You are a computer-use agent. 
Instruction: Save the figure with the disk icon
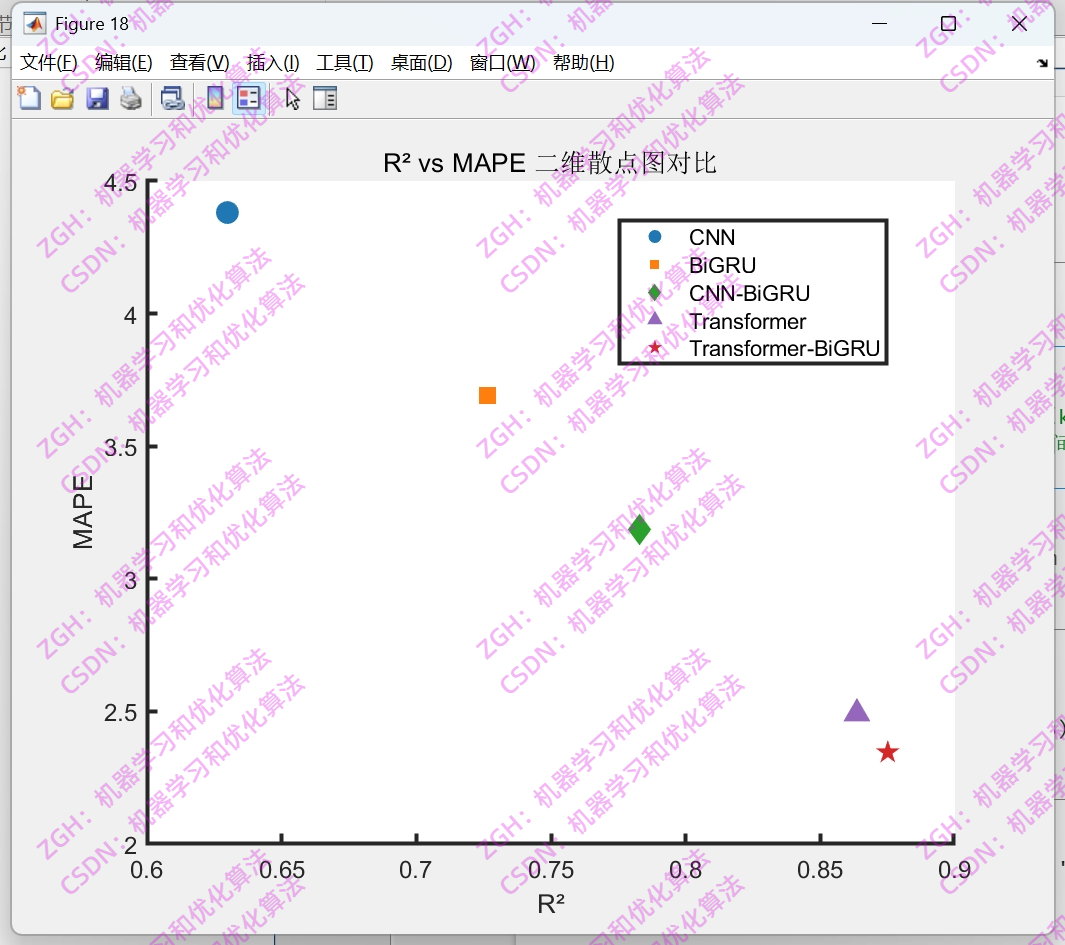coord(97,98)
